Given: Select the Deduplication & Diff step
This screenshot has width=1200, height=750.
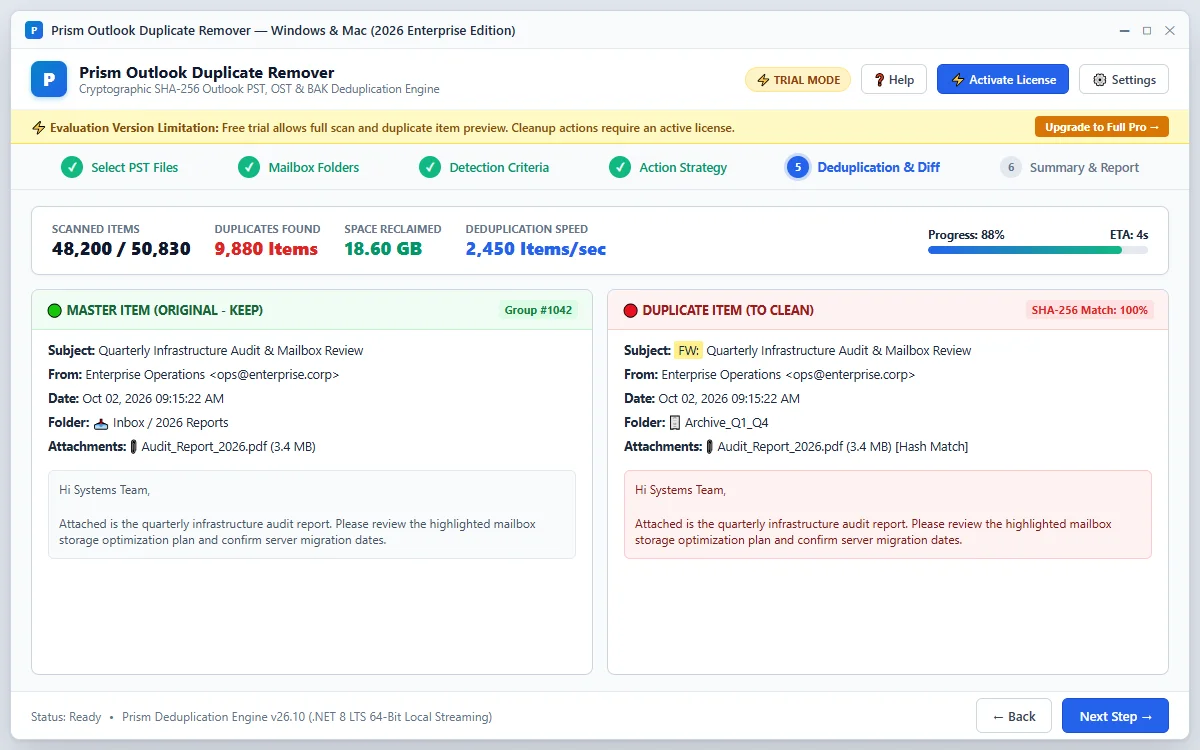Looking at the screenshot, I should (x=863, y=167).
